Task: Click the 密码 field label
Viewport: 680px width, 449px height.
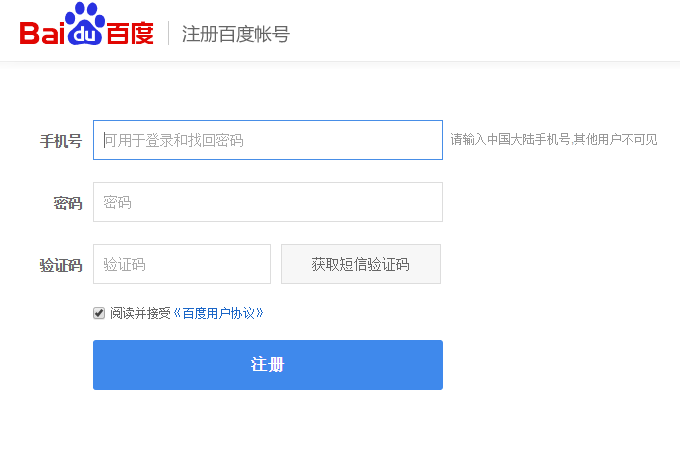Action: tap(68, 203)
